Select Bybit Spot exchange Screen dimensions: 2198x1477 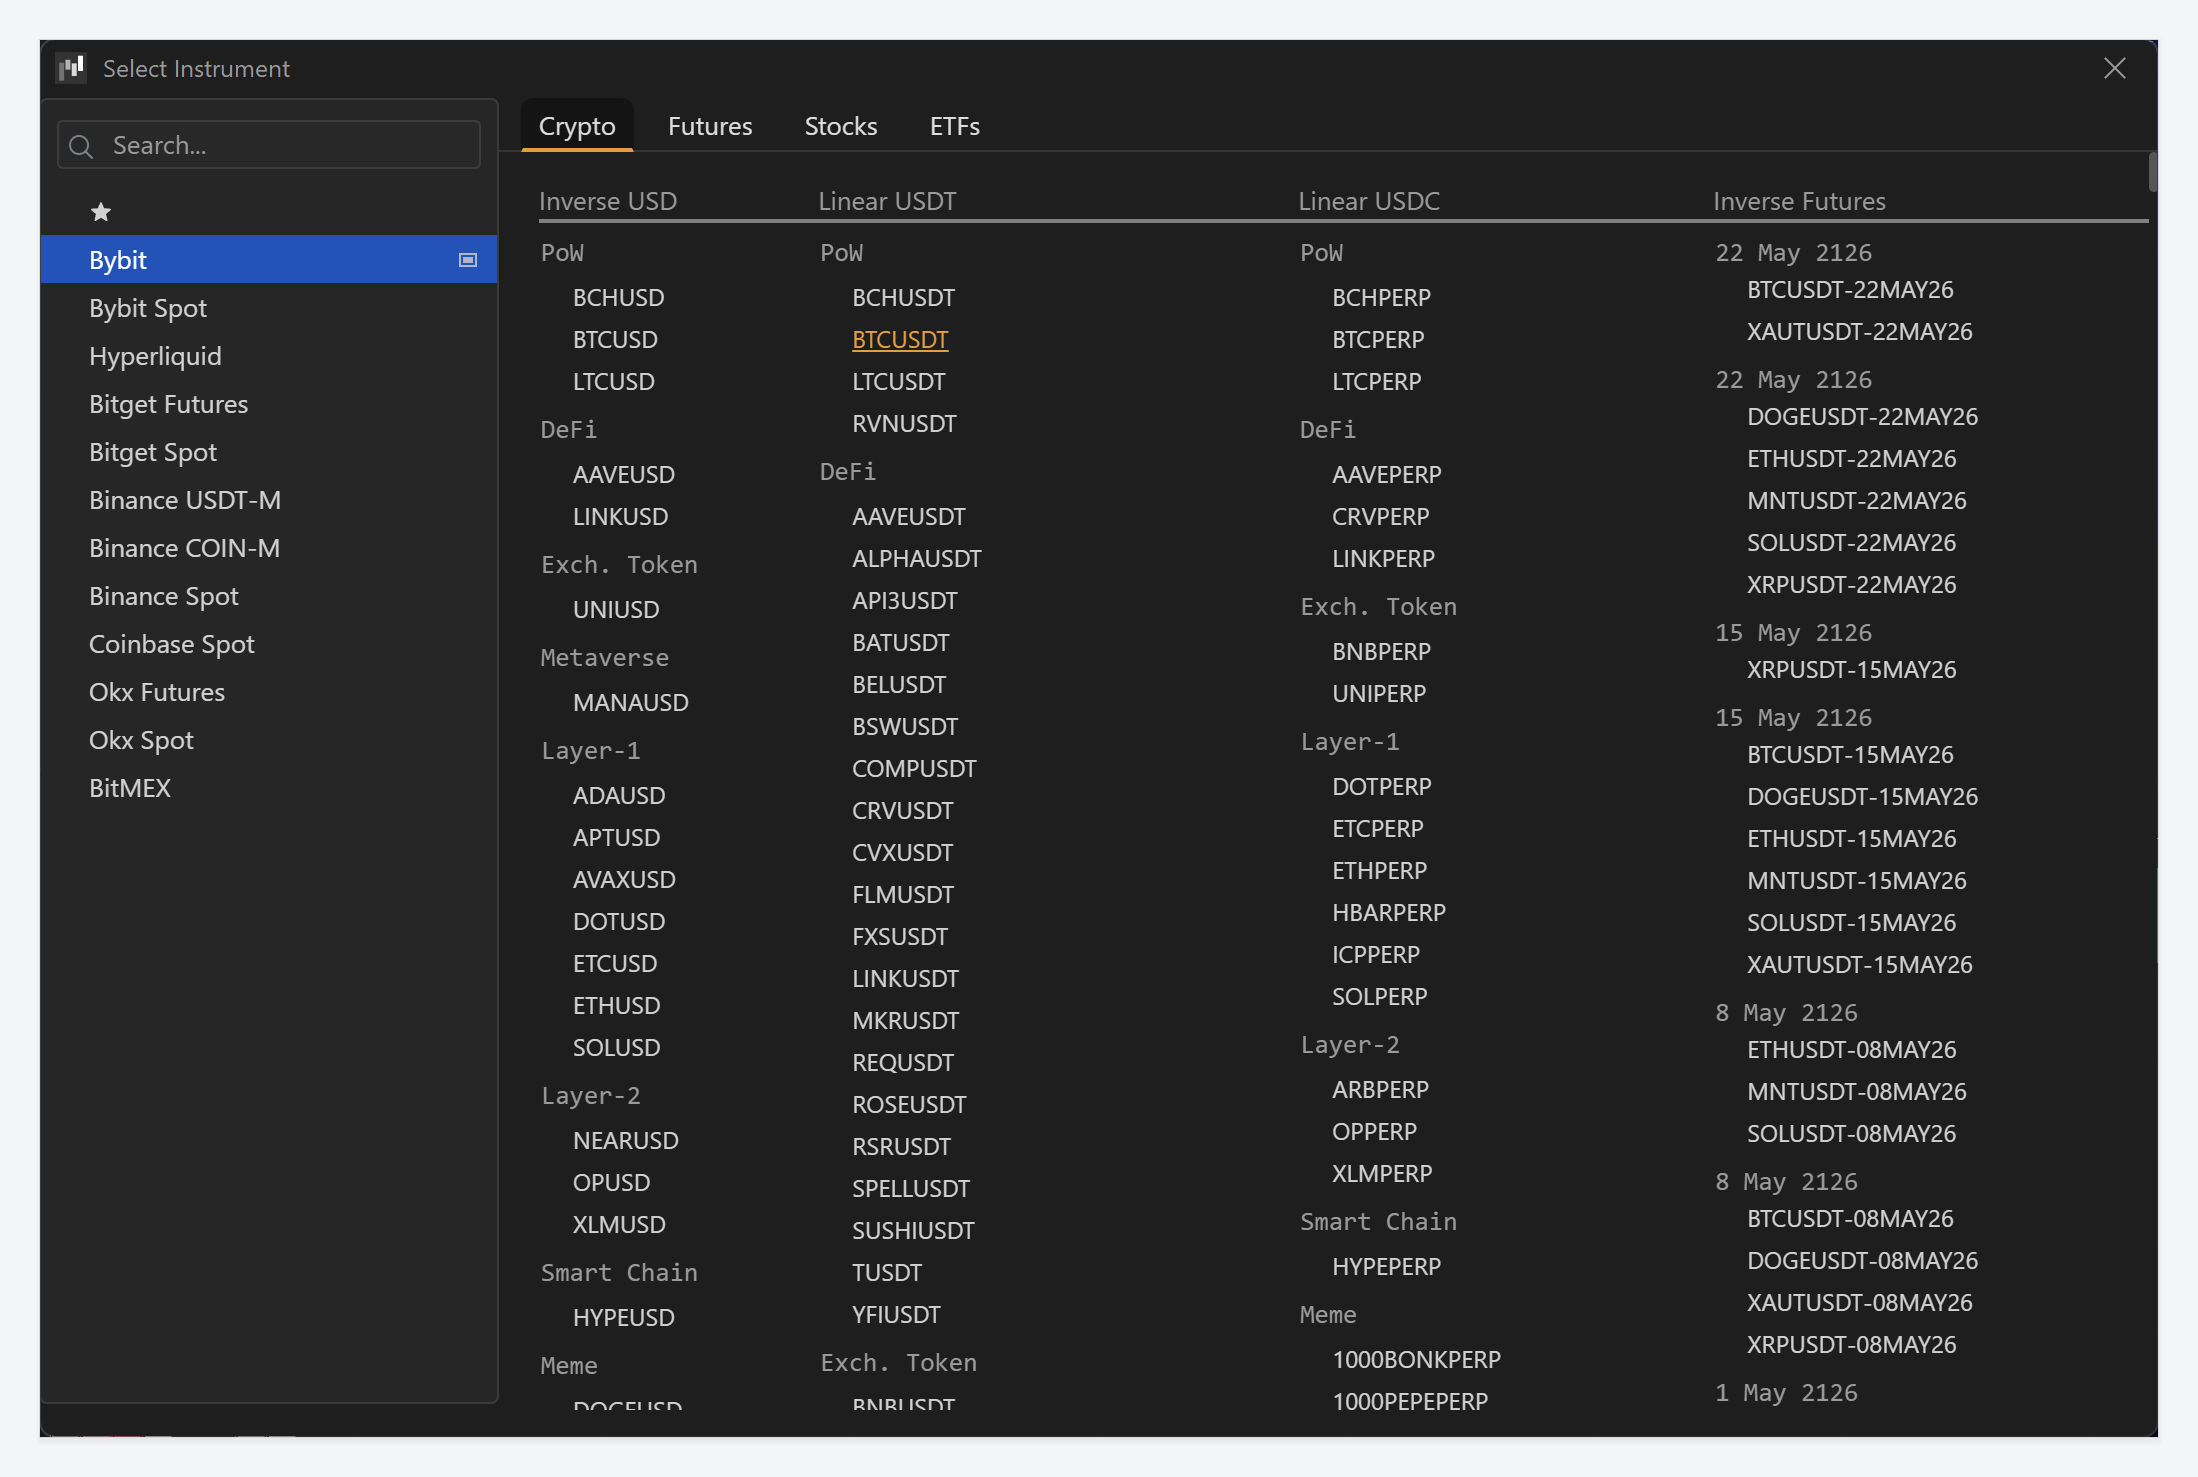[269, 308]
